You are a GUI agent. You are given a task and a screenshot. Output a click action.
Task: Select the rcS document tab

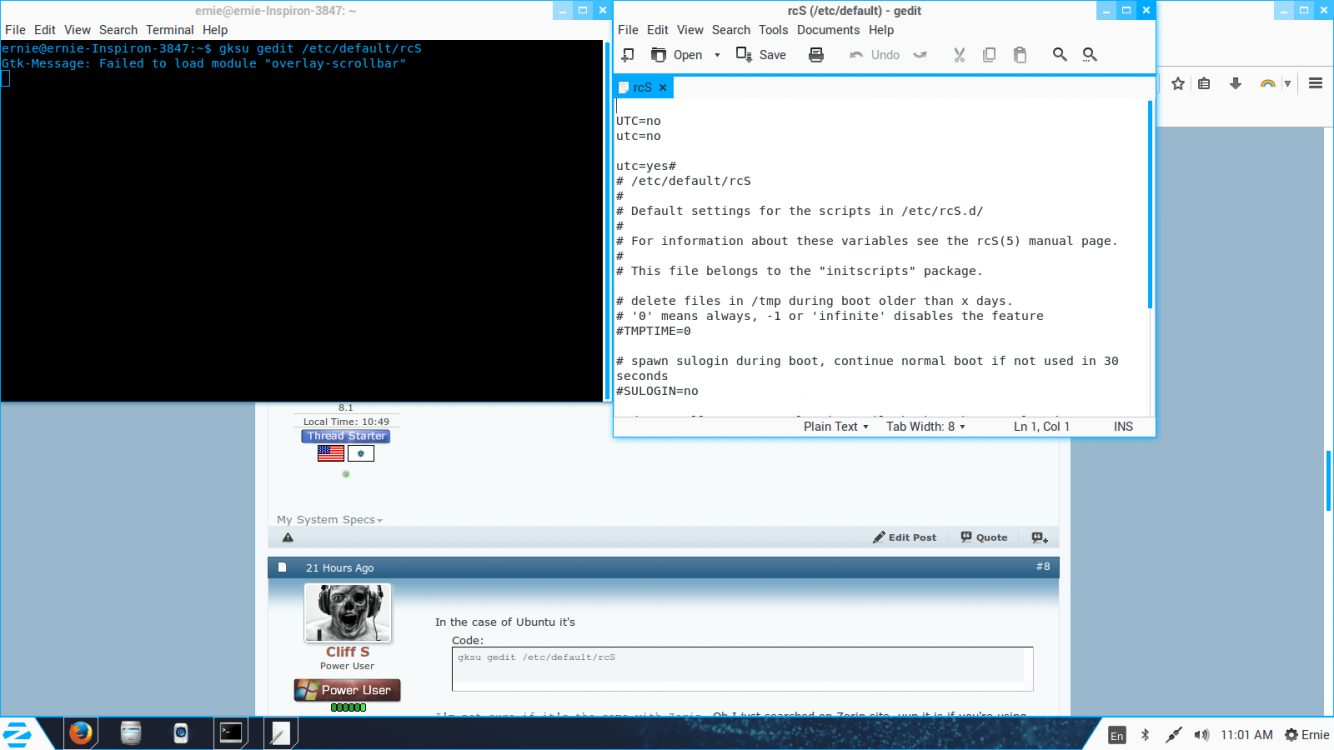click(643, 88)
